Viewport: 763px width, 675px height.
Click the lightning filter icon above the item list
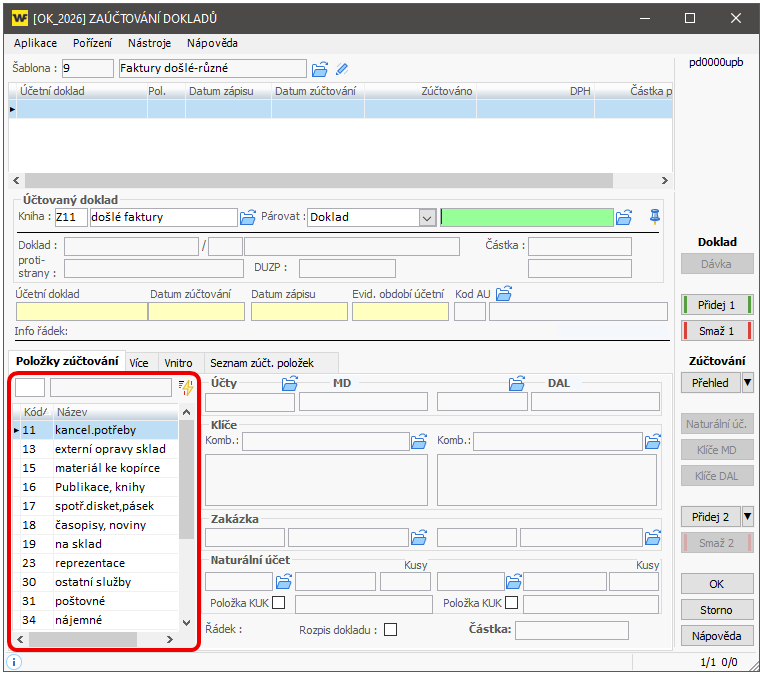[186, 387]
